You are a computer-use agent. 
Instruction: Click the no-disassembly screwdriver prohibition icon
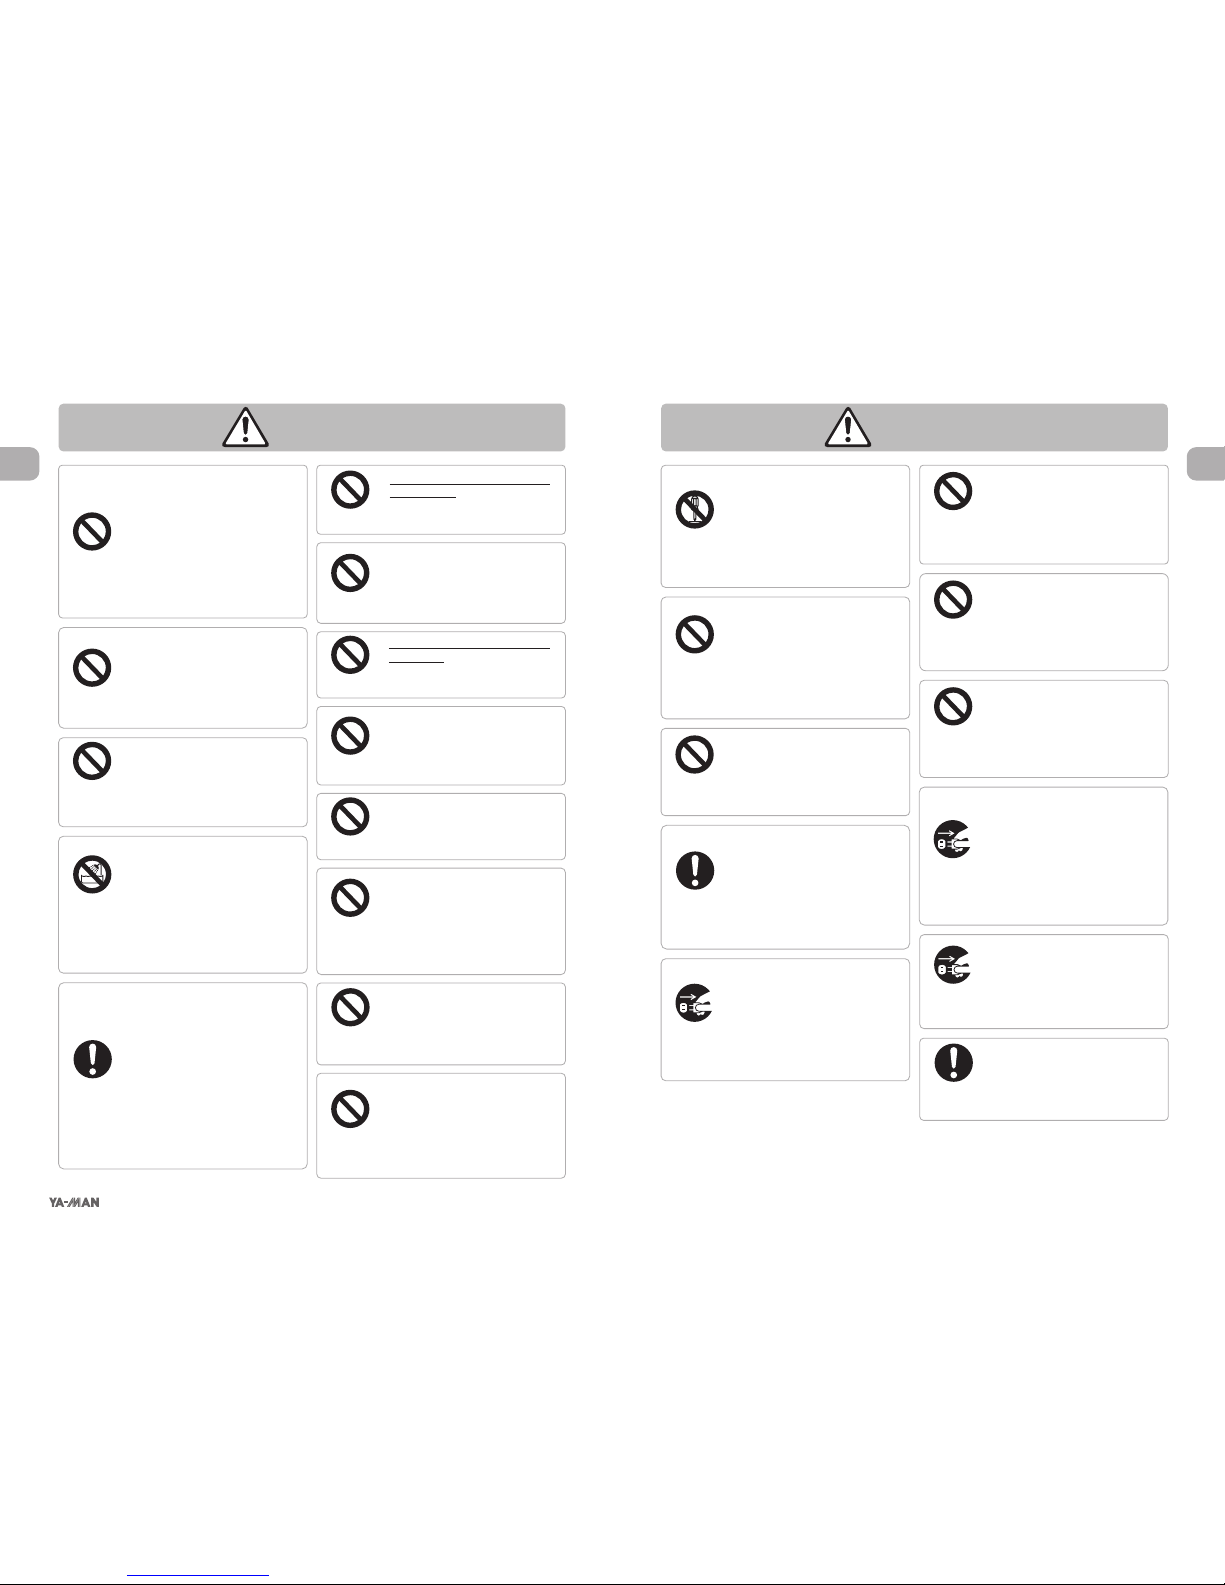click(x=695, y=509)
